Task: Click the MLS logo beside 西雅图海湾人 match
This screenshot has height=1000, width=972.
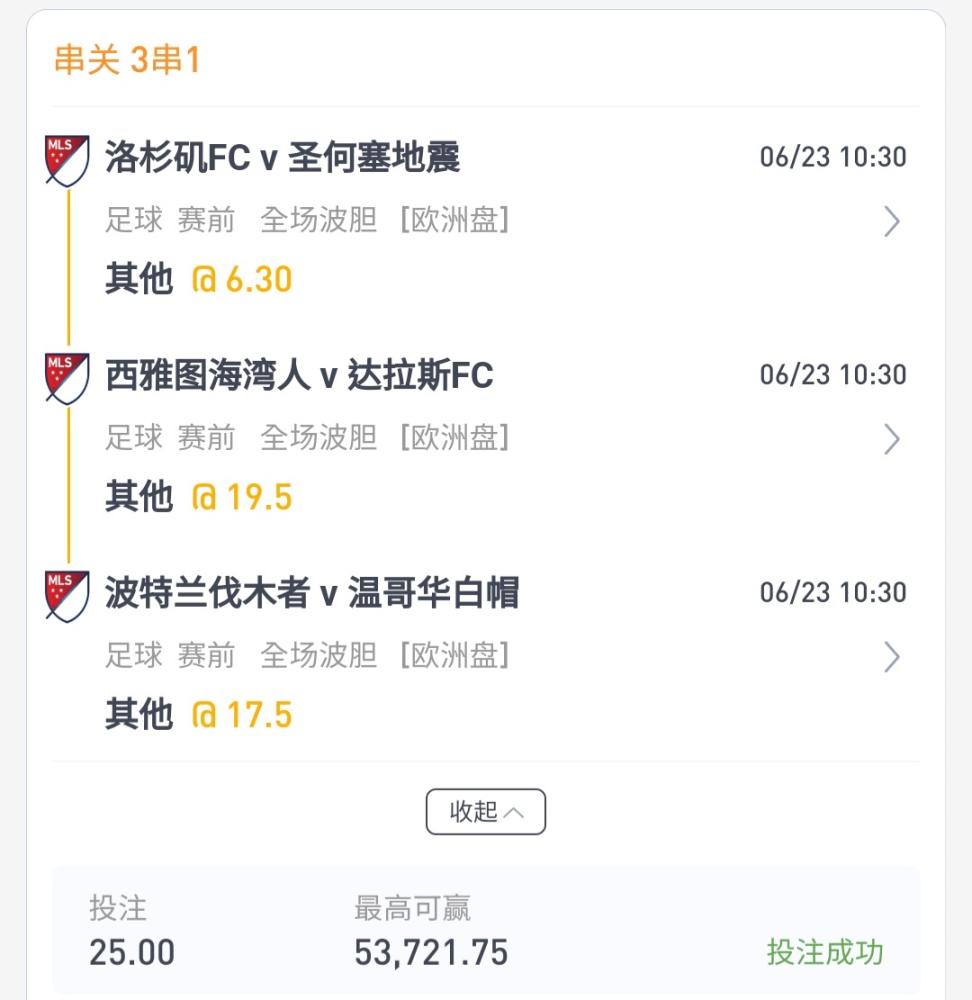Action: 67,378
